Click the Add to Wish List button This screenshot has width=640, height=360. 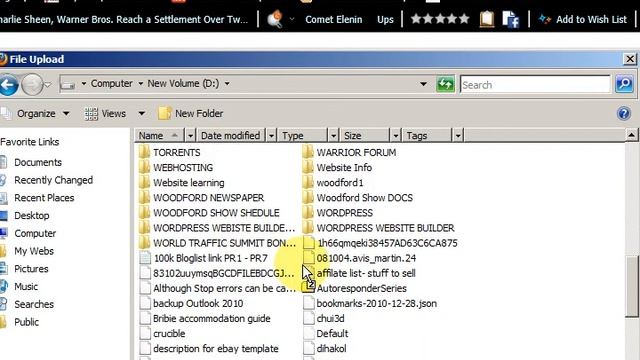point(582,19)
